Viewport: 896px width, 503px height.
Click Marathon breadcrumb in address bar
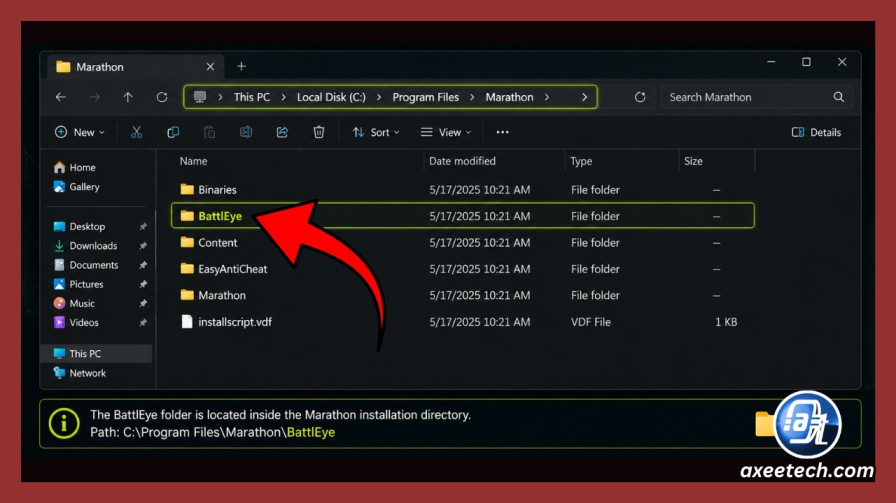click(509, 97)
